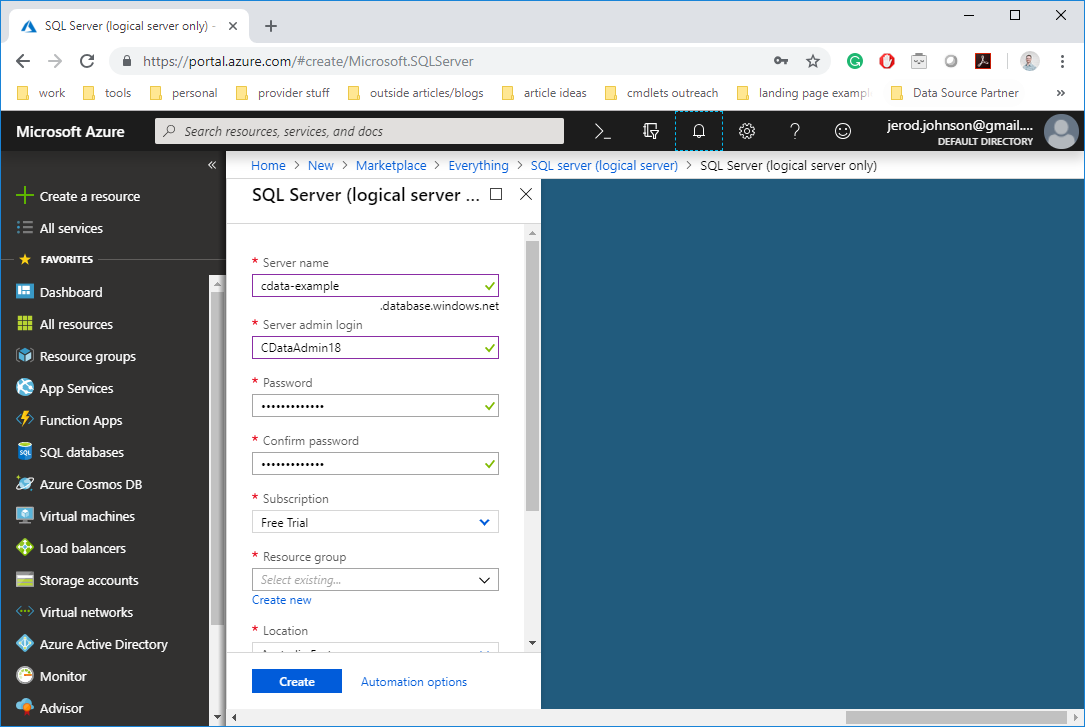Viewport: 1085px width, 727px height.
Task: Open portal settings gear icon
Action: pos(747,131)
